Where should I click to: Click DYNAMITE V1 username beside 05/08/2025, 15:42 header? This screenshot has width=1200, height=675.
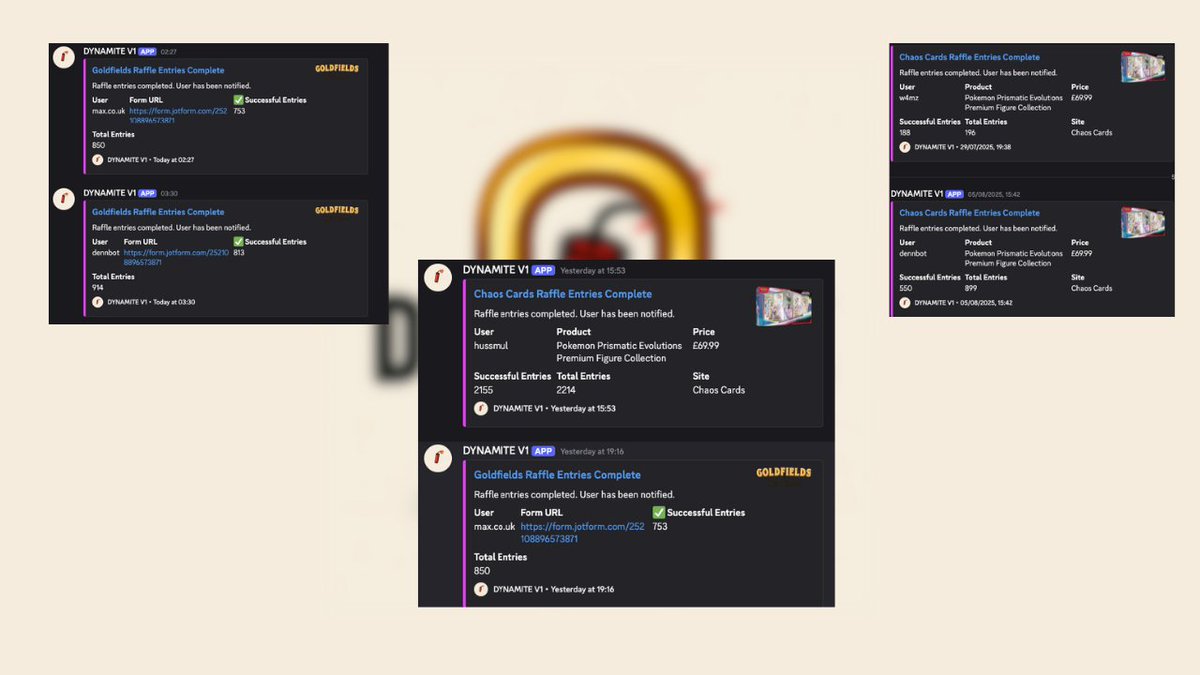coord(917,194)
